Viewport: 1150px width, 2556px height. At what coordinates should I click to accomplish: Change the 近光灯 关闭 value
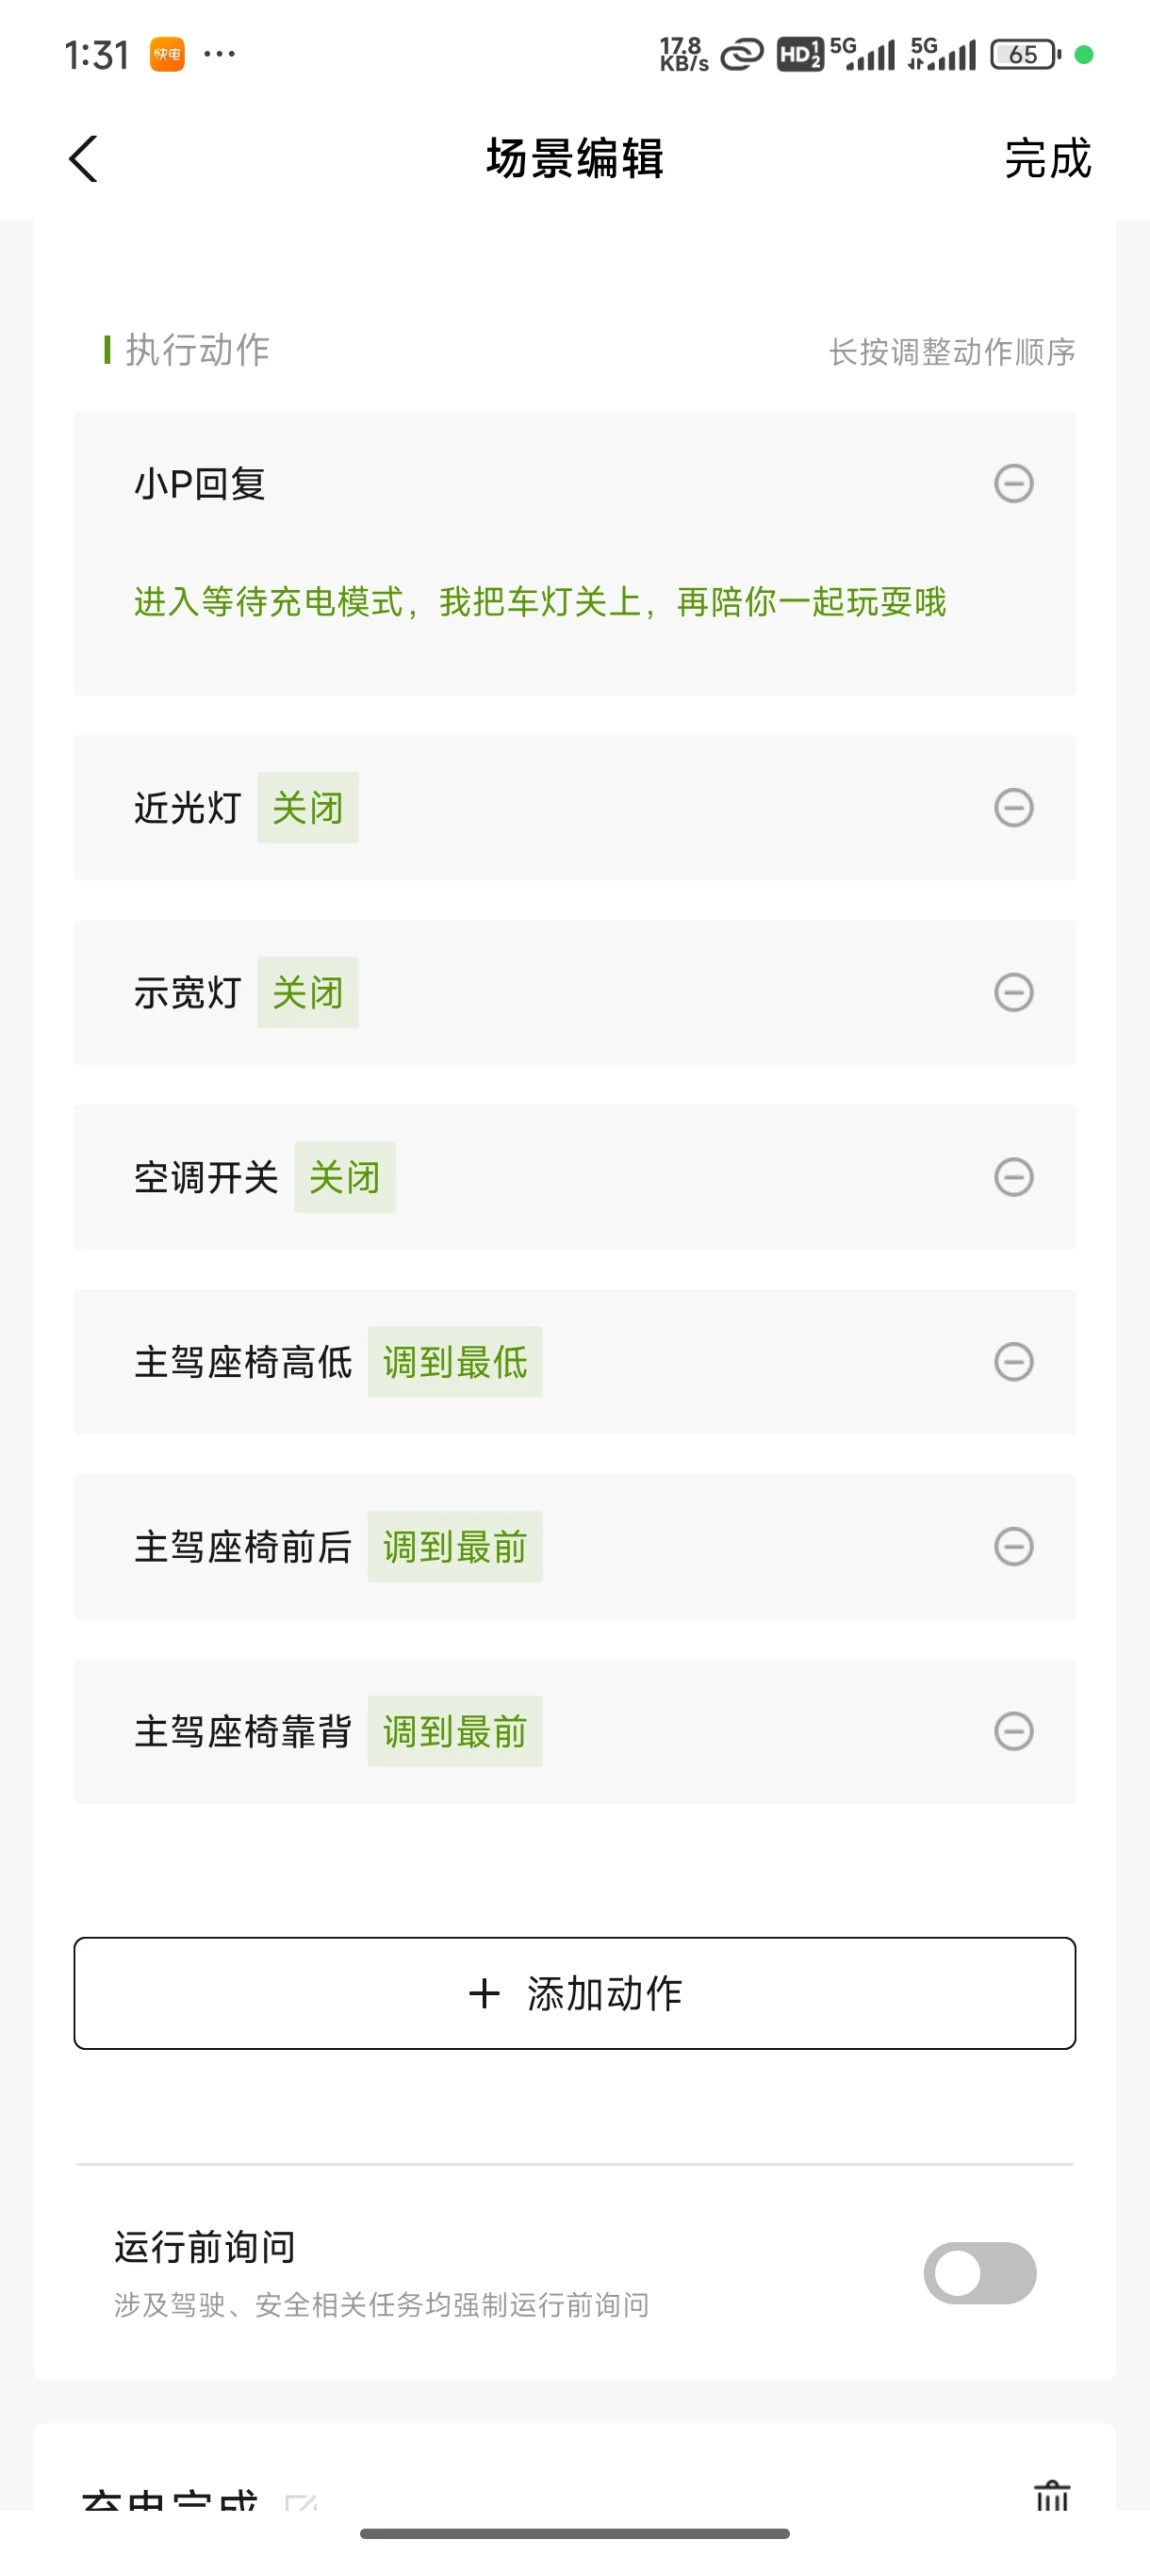point(308,807)
